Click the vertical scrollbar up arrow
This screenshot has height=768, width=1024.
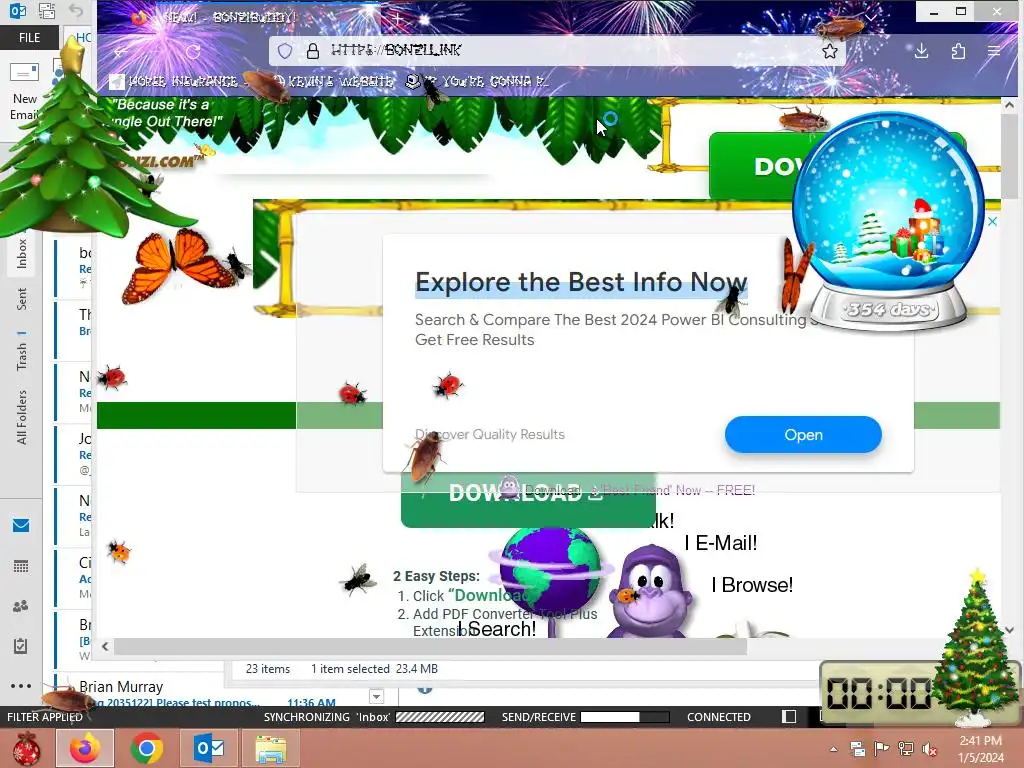coord(1009,104)
